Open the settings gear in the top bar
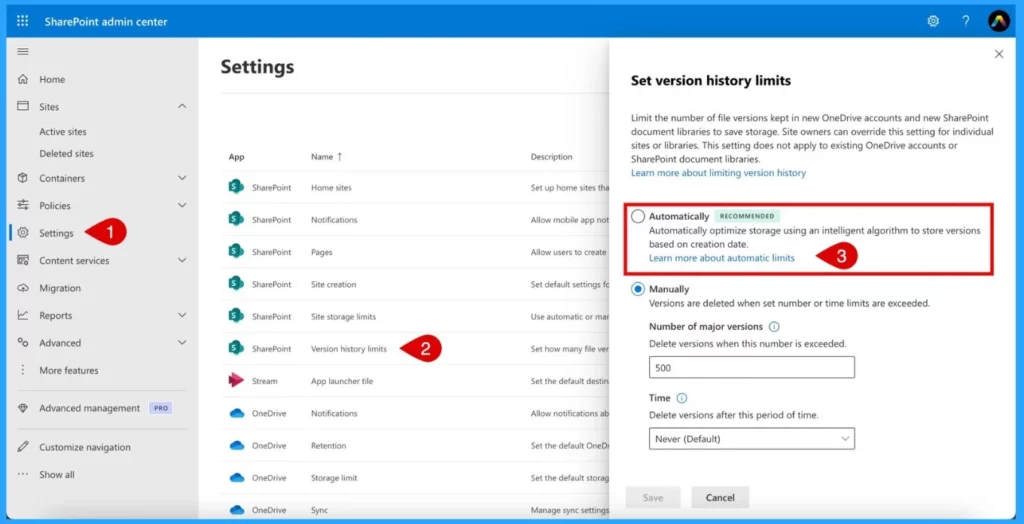Viewport: 1024px width, 524px height. point(933,21)
